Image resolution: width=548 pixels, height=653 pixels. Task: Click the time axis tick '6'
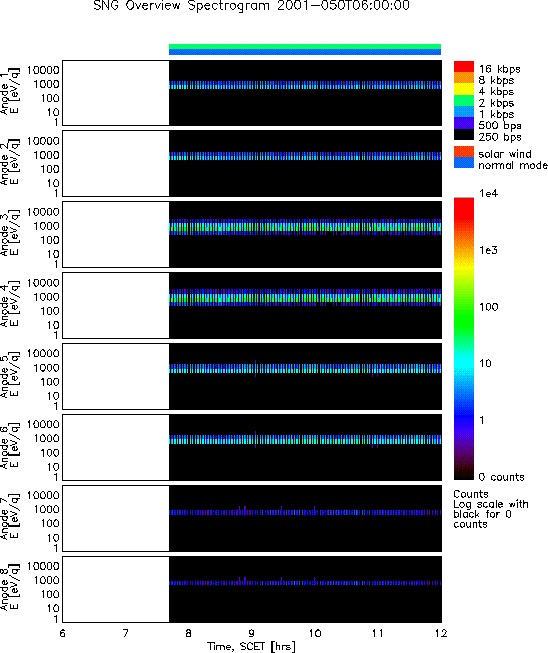pos(62,633)
